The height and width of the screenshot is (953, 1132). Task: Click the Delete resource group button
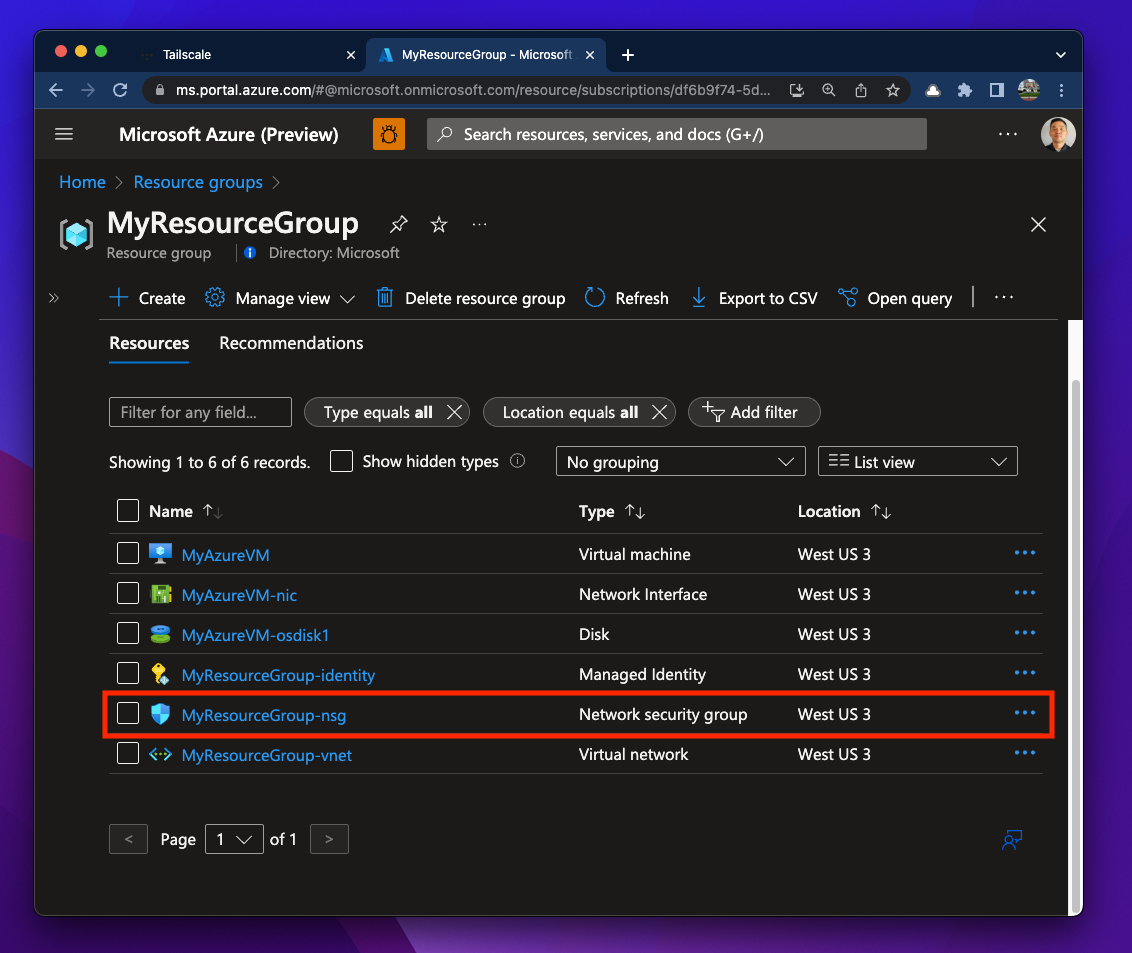[471, 298]
